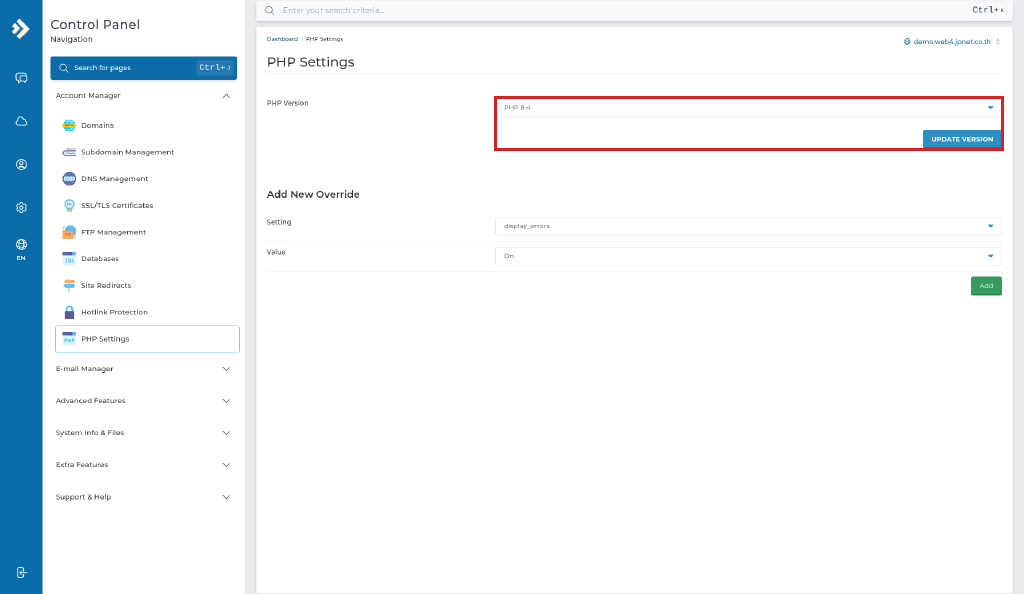The image size is (1024, 594).
Task: Expand the Advanced Features section
Action: [144, 401]
